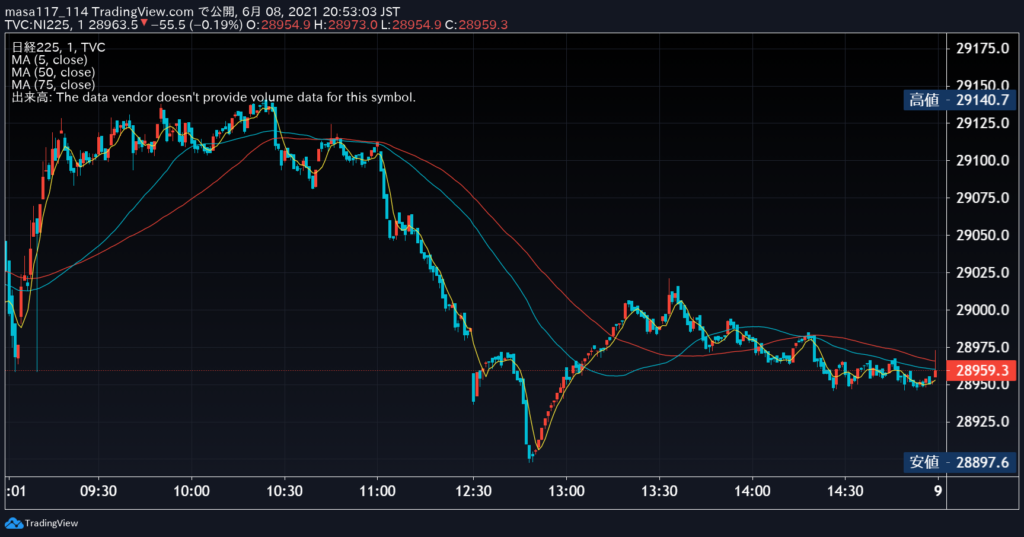Click the TradingView logo icon
The height and width of the screenshot is (537, 1024).
[x=14, y=523]
